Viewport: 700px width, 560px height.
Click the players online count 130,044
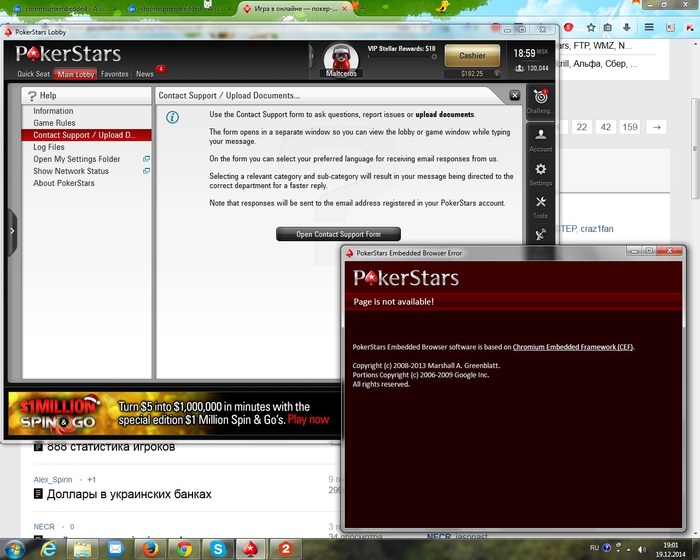click(x=531, y=68)
